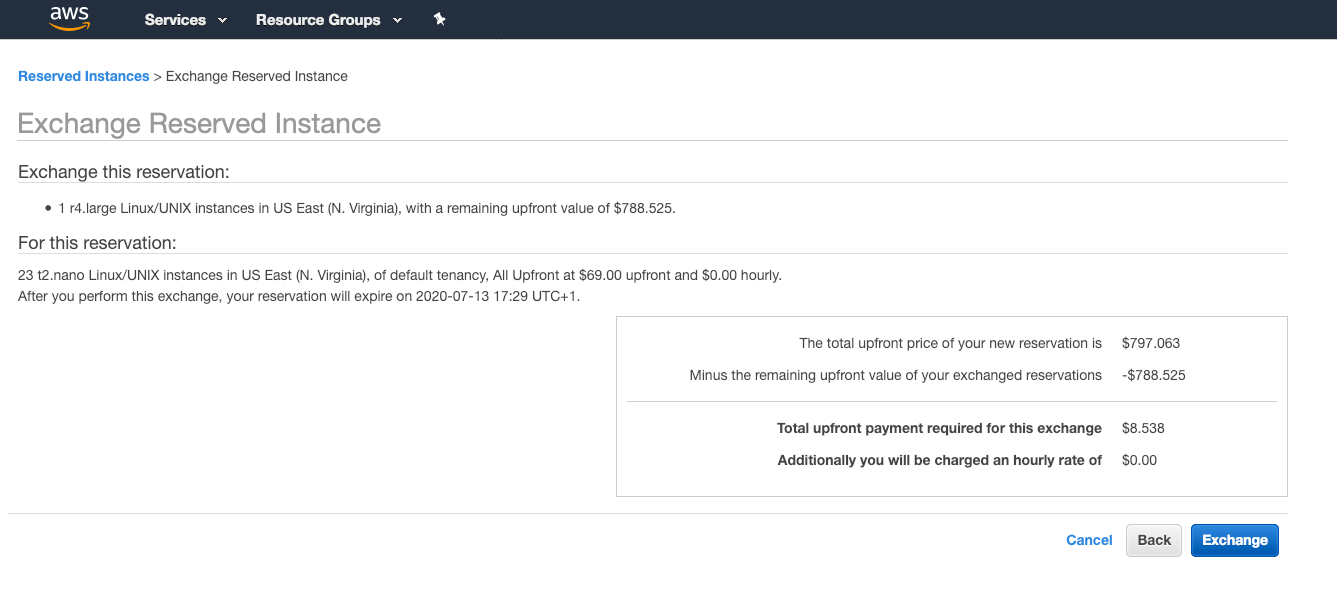Expand the Services dropdown arrow
Viewport: 1337px width, 600px height.
(222, 20)
